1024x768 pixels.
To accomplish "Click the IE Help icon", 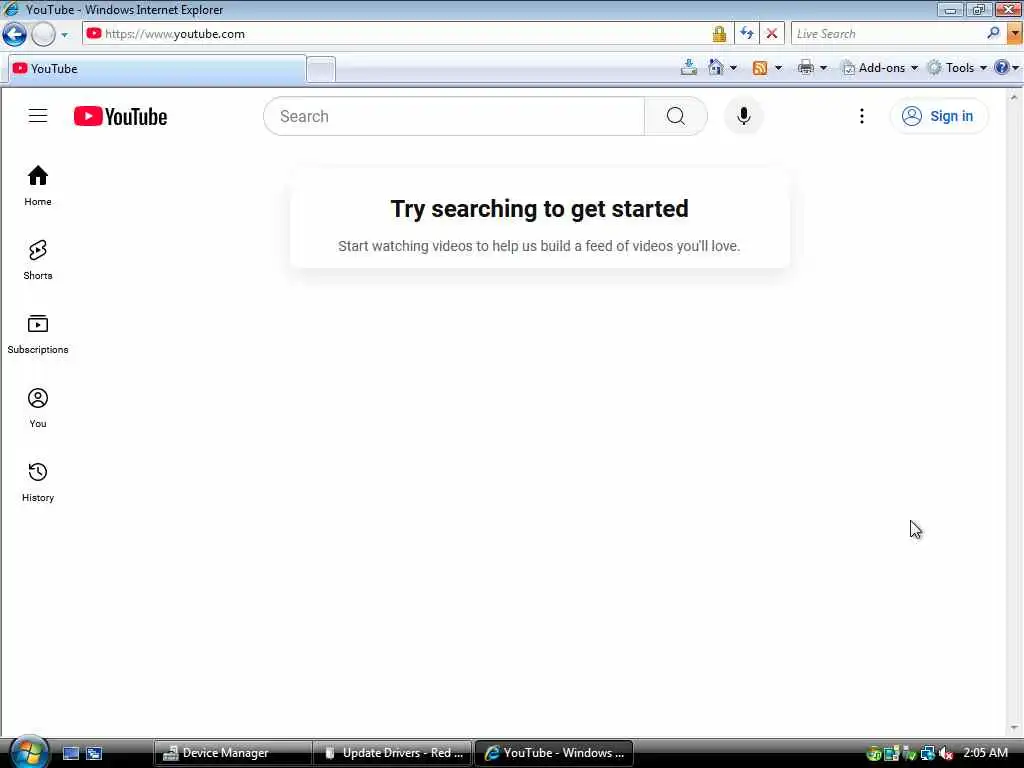I will coord(1001,67).
